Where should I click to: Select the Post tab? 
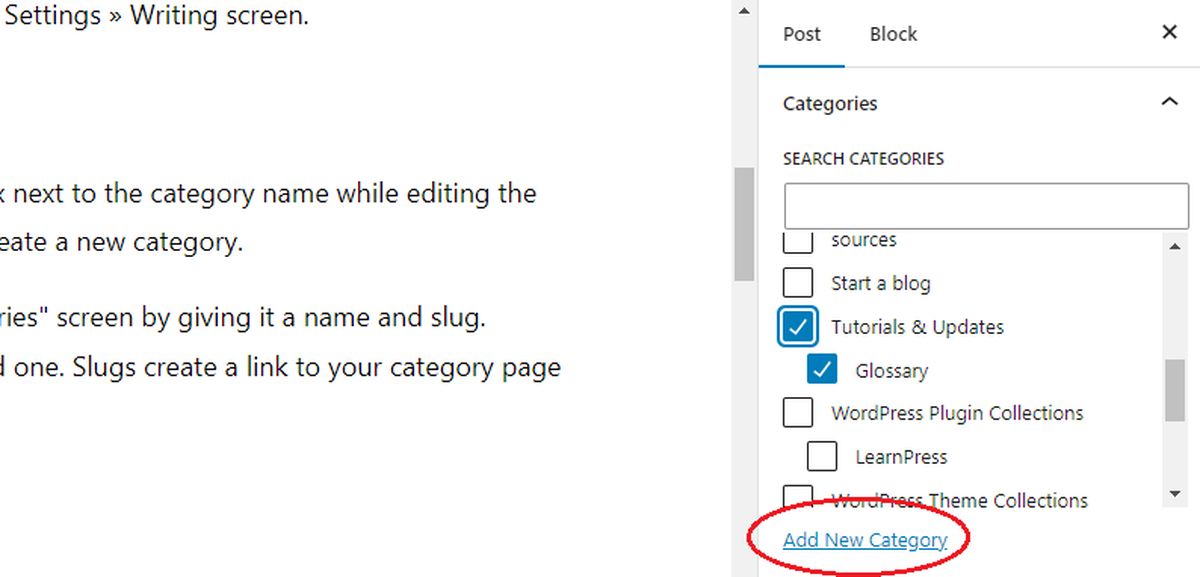[801, 33]
